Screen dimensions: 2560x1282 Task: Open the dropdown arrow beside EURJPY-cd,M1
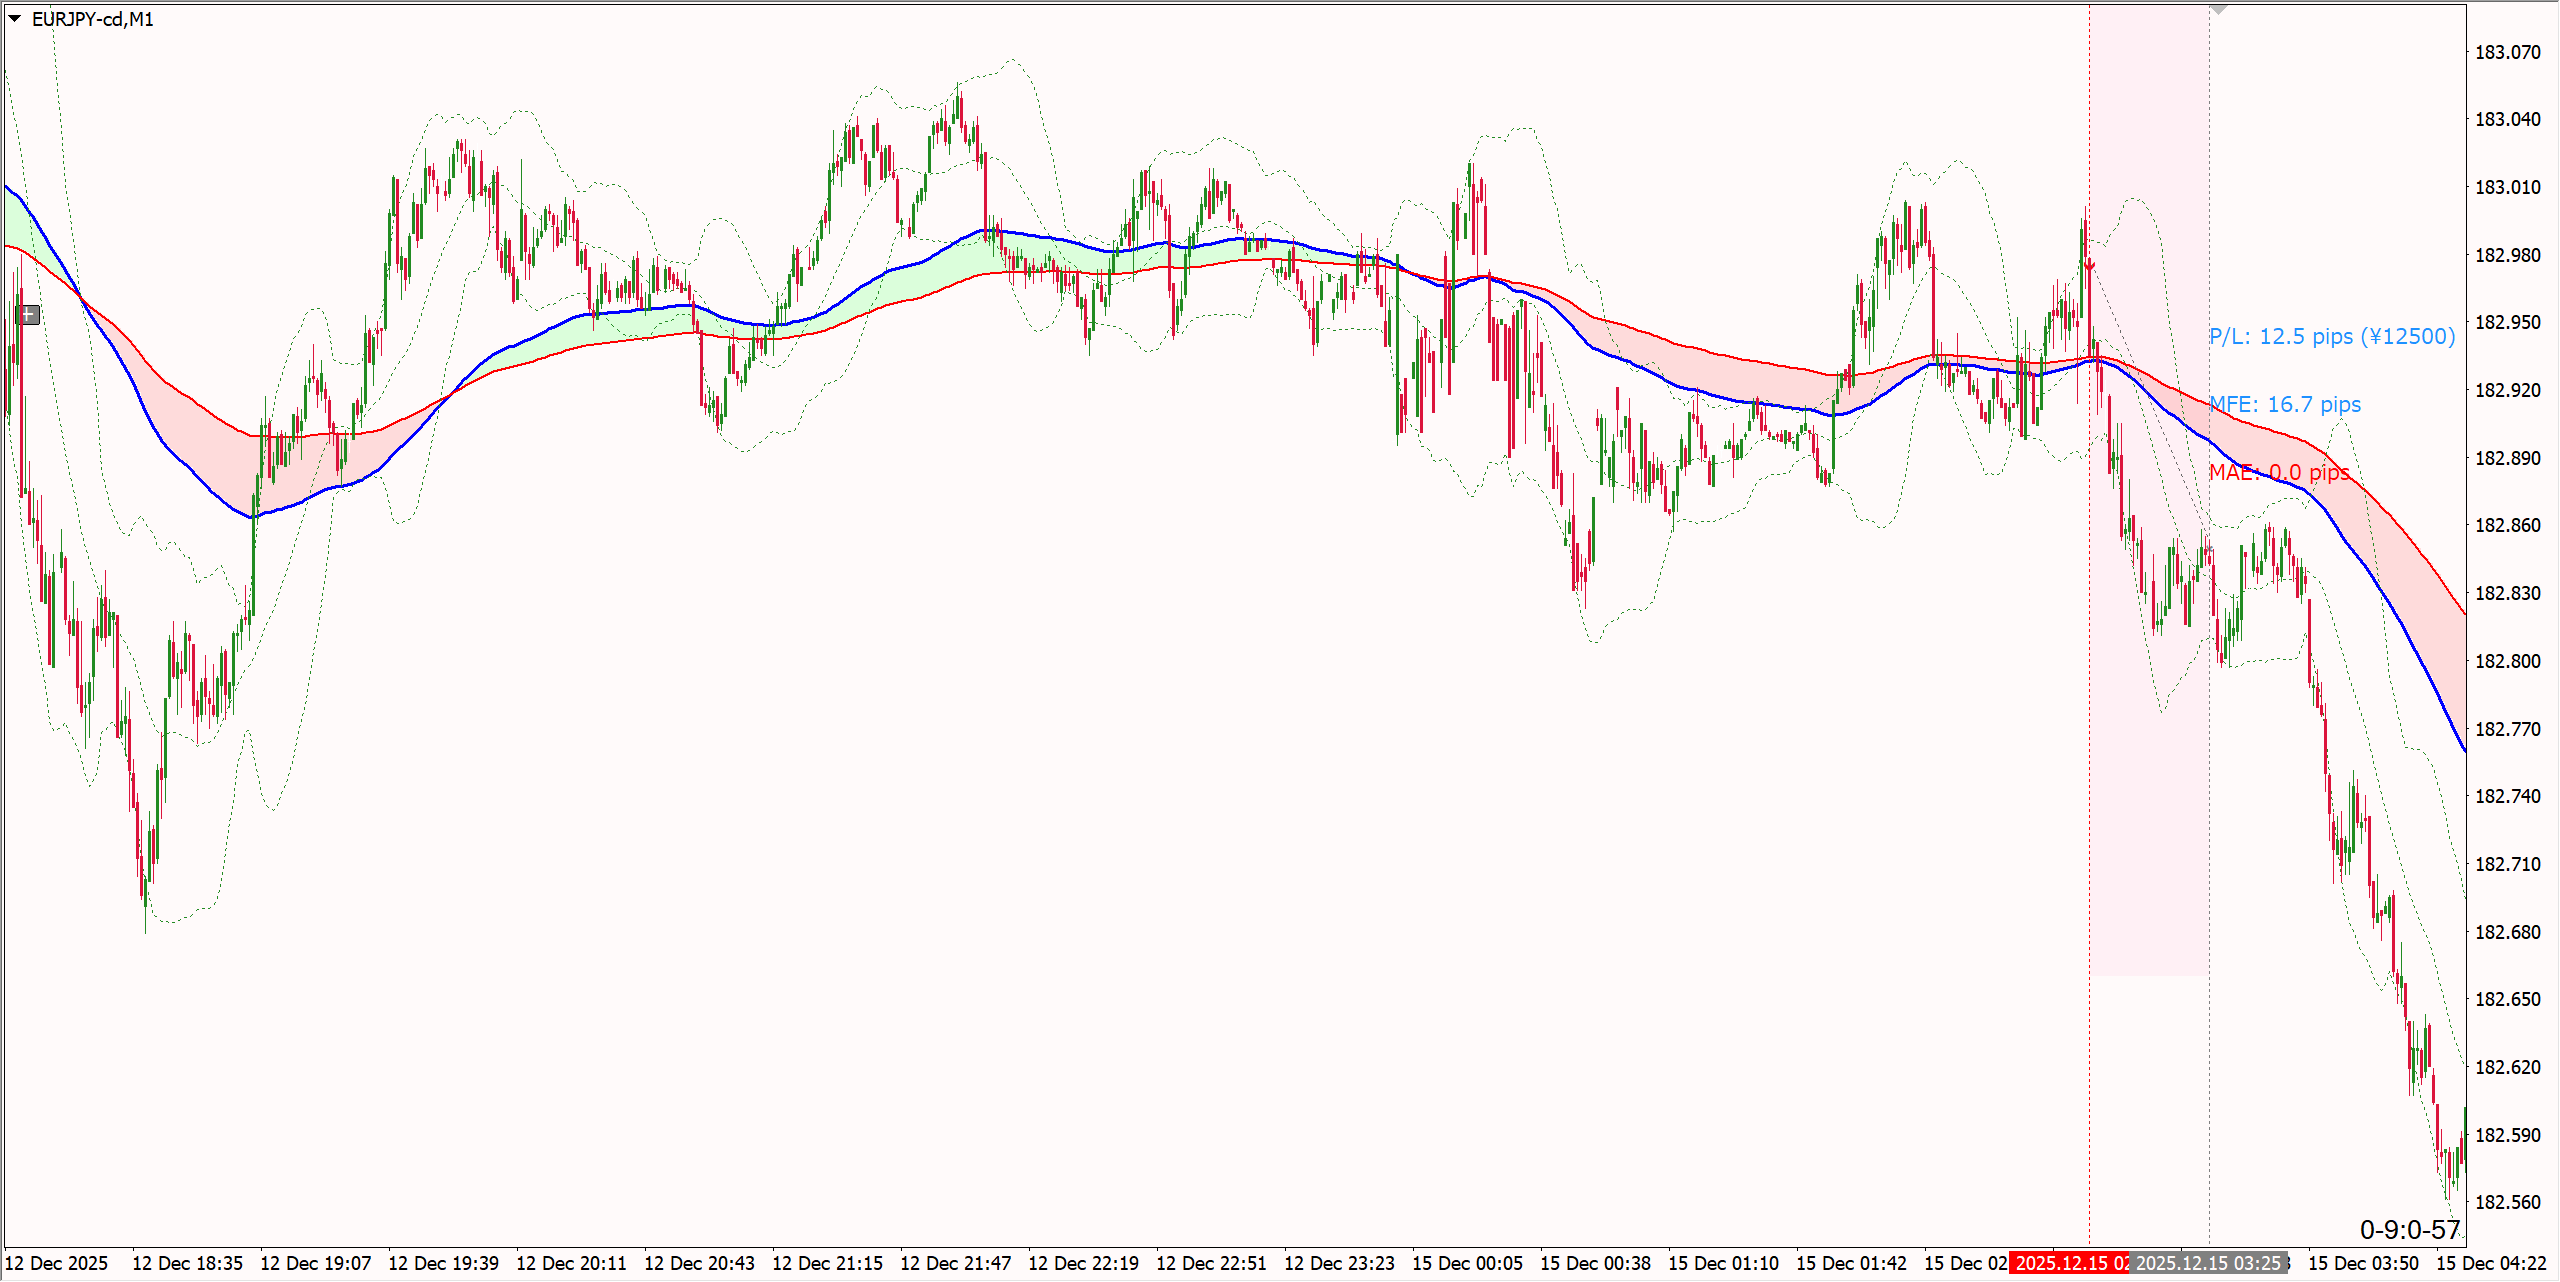click(x=15, y=18)
